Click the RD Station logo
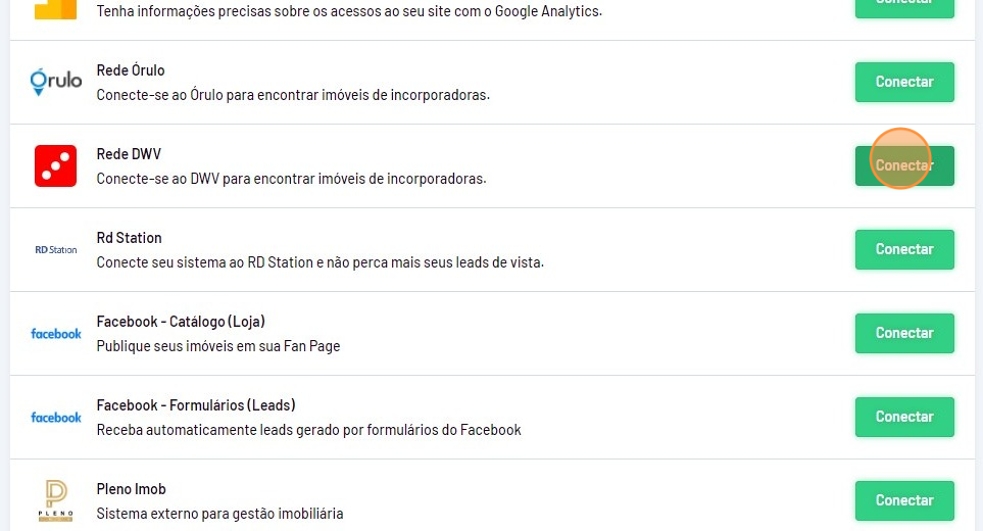 pyautogui.click(x=56, y=250)
